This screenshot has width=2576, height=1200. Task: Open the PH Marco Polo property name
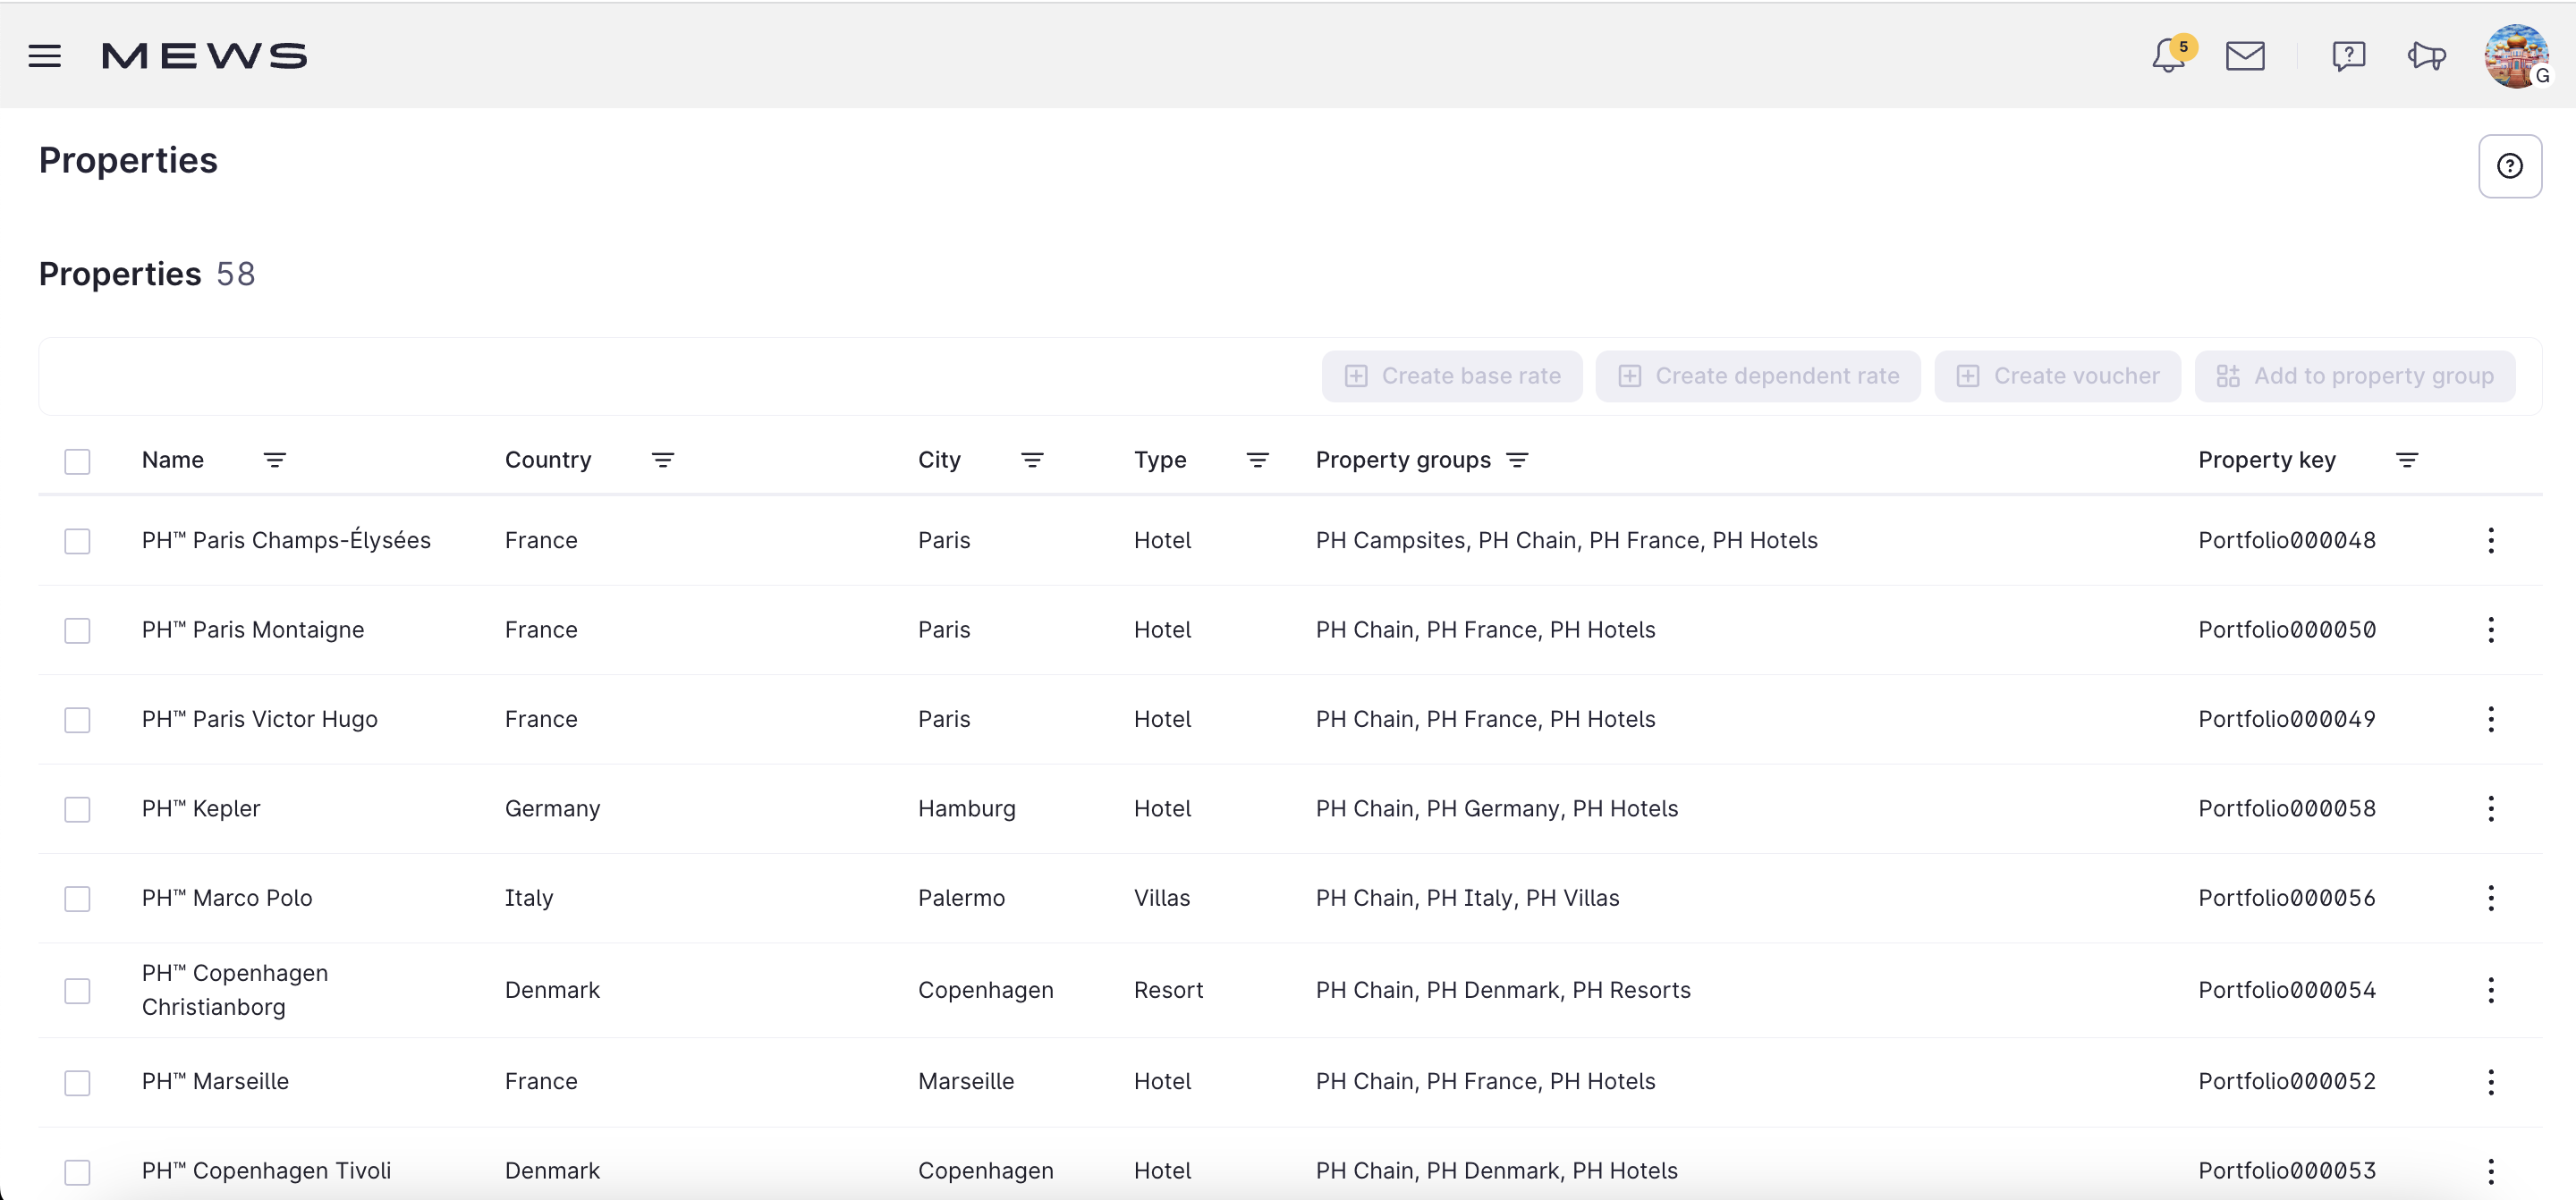coord(227,898)
